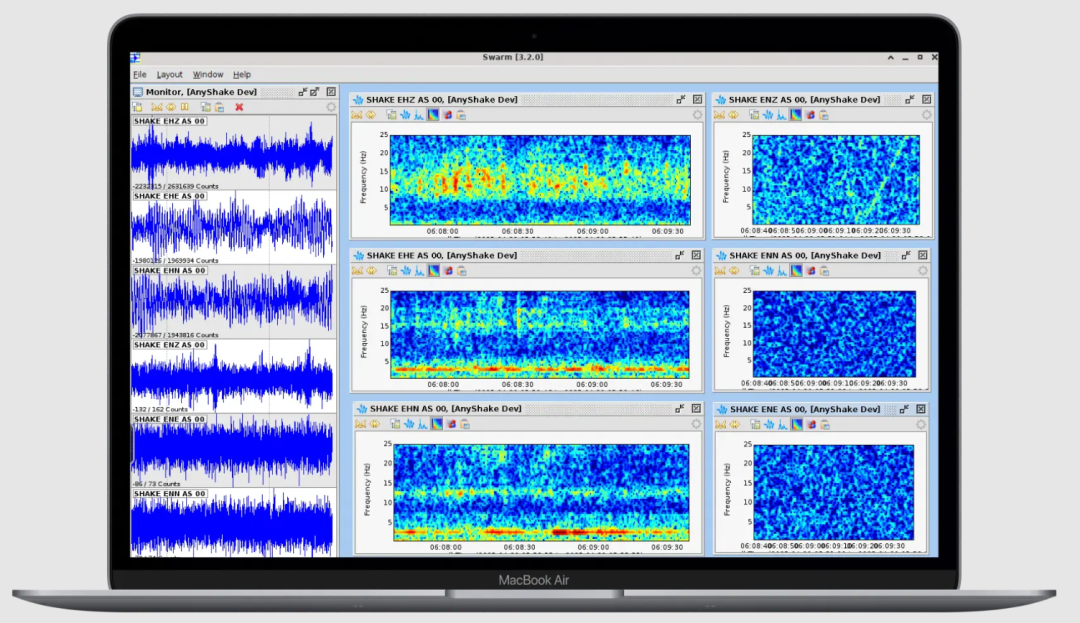Select spectrogram view in the SHAKE ENZ frame
This screenshot has height=623, width=1080.
796,115
